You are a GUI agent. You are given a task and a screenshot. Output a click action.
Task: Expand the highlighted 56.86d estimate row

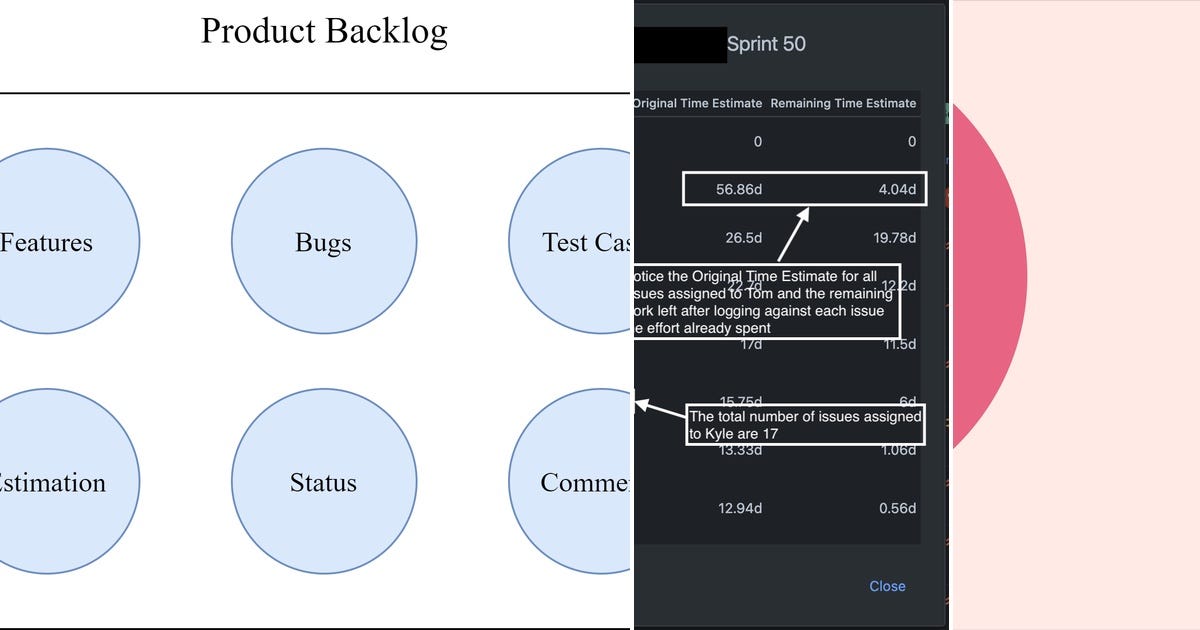pyautogui.click(x=803, y=189)
